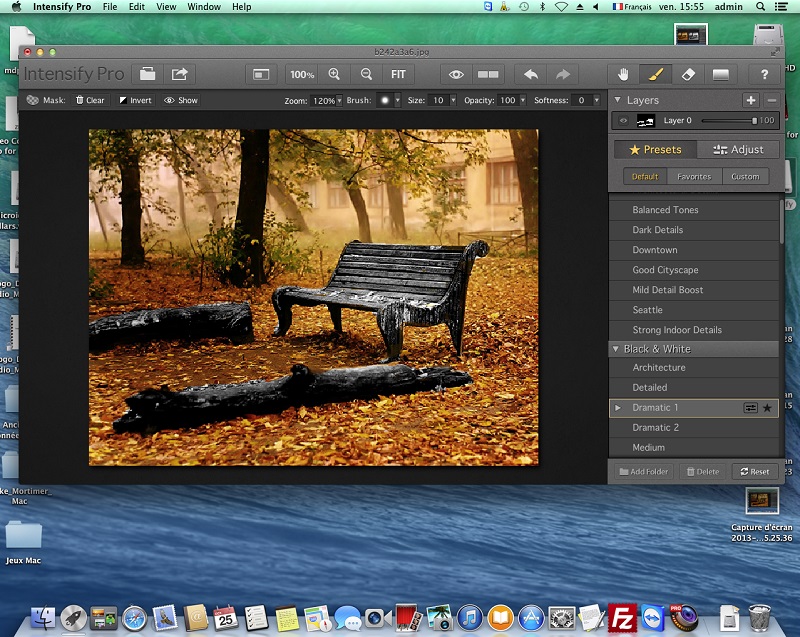Switch to the Adjust tab

pos(738,149)
